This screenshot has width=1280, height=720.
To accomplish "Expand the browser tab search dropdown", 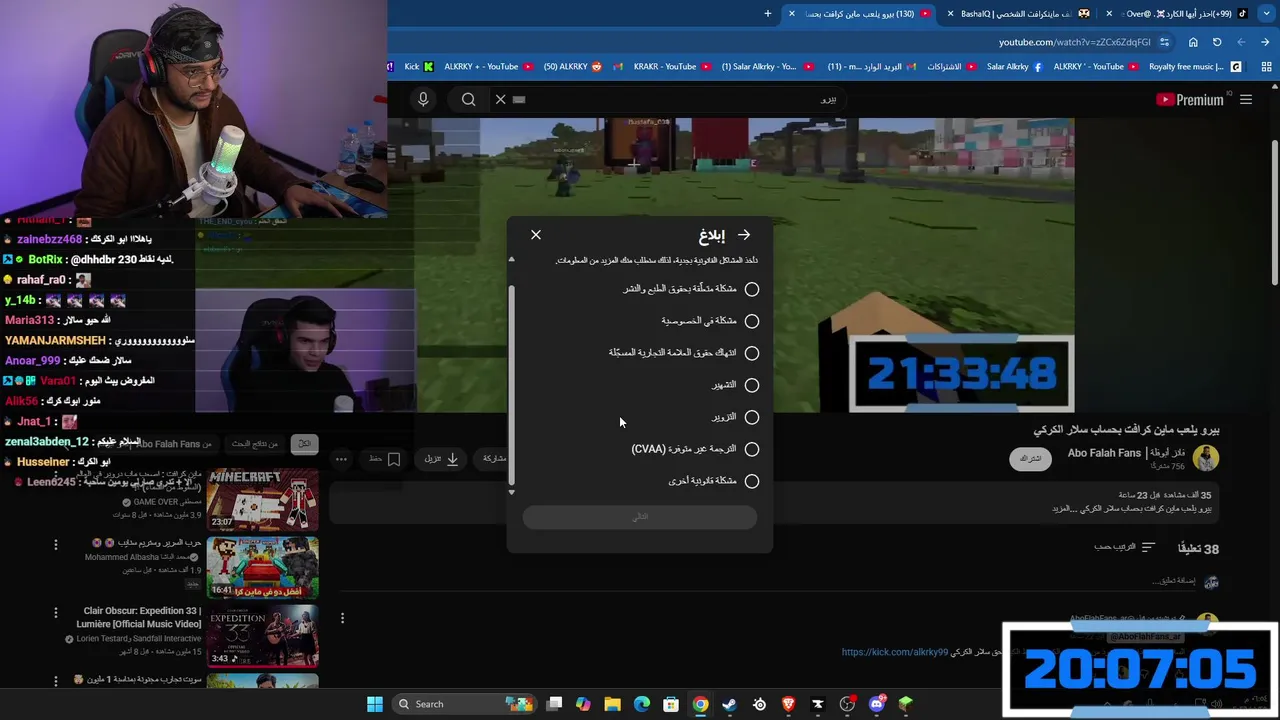I will (x=1266, y=13).
